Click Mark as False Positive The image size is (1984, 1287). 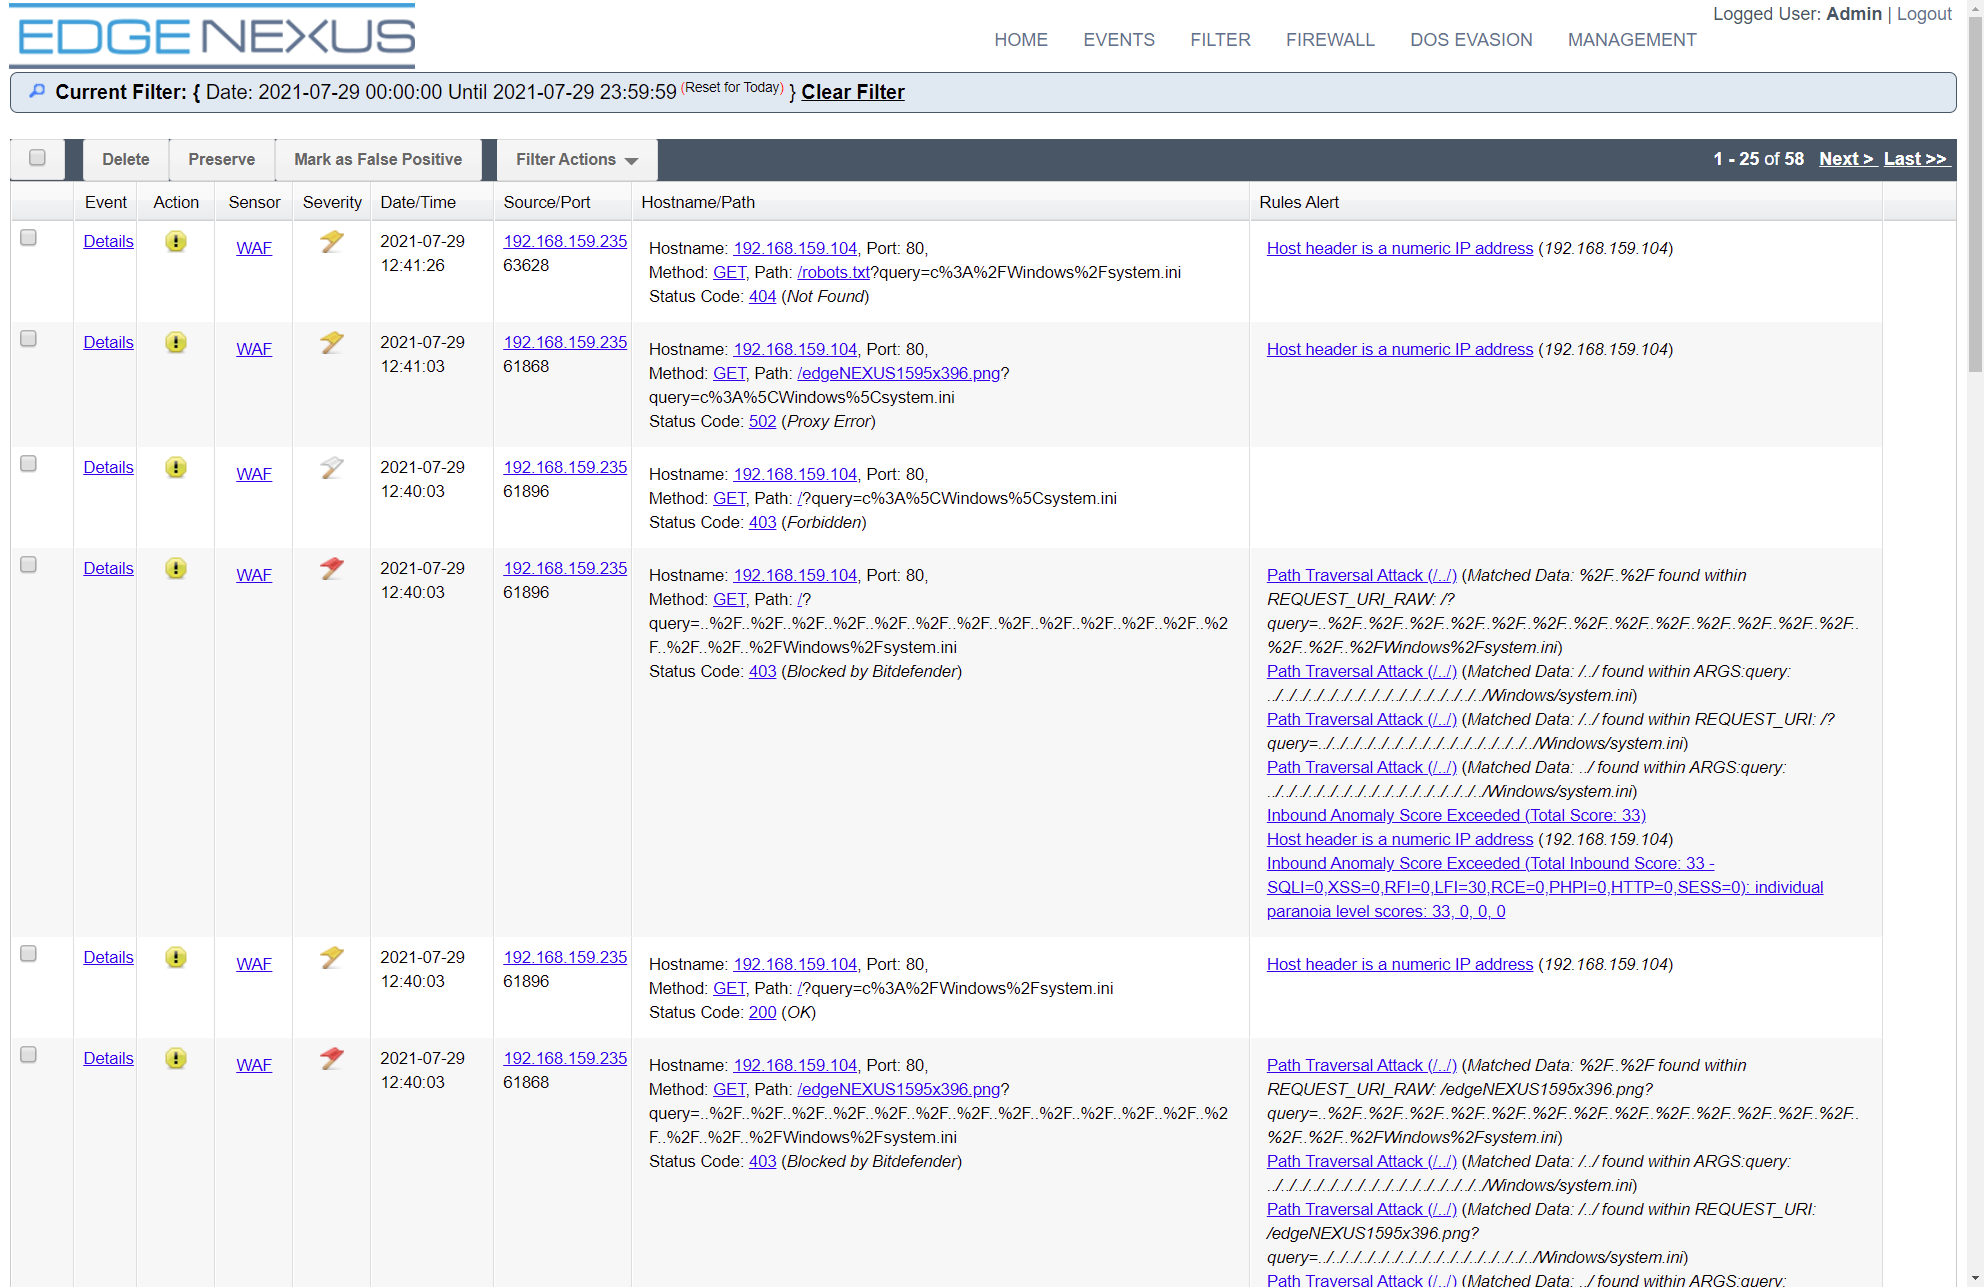tap(378, 160)
